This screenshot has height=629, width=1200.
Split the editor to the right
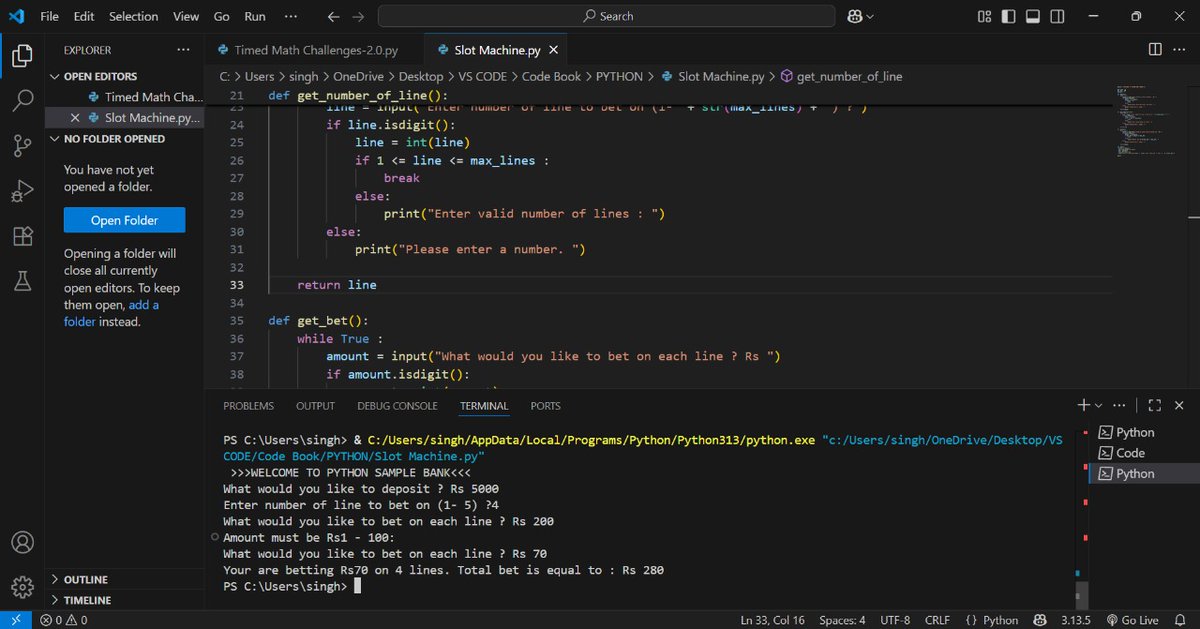(x=1155, y=49)
